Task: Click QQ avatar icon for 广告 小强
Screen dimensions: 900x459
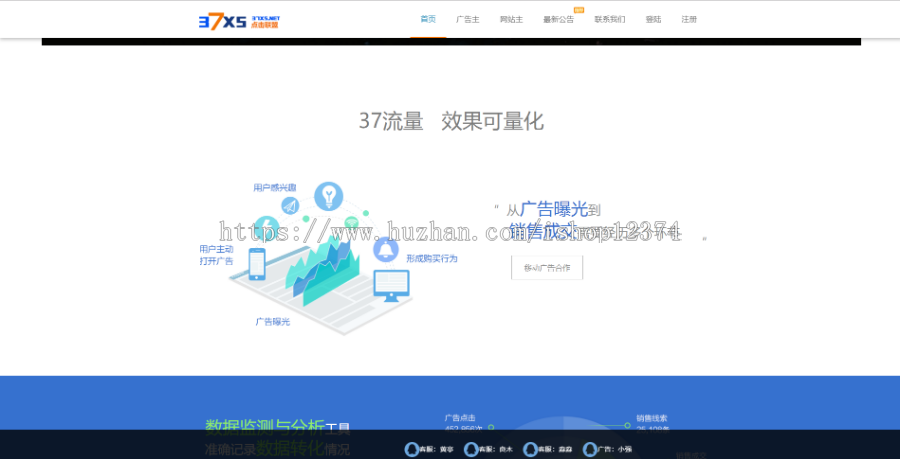Action: pyautogui.click(x=589, y=449)
